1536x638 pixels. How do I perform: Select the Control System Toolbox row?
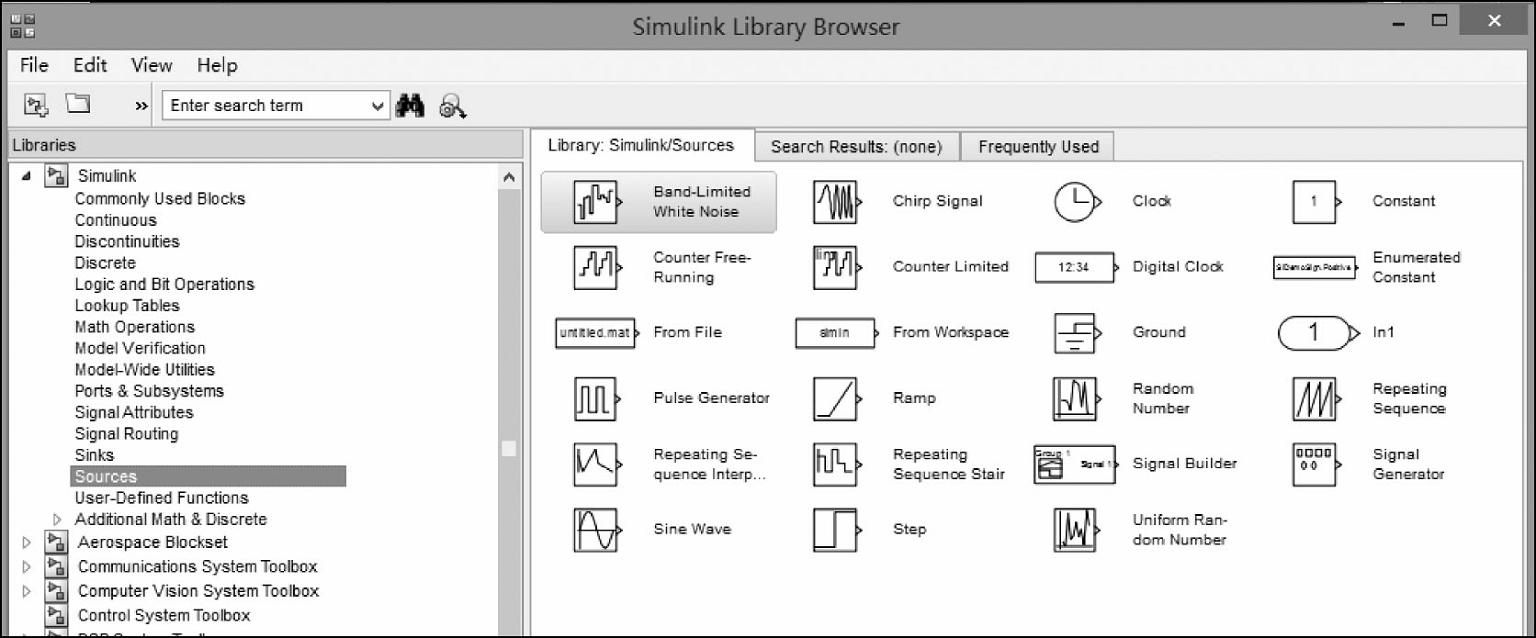(164, 615)
